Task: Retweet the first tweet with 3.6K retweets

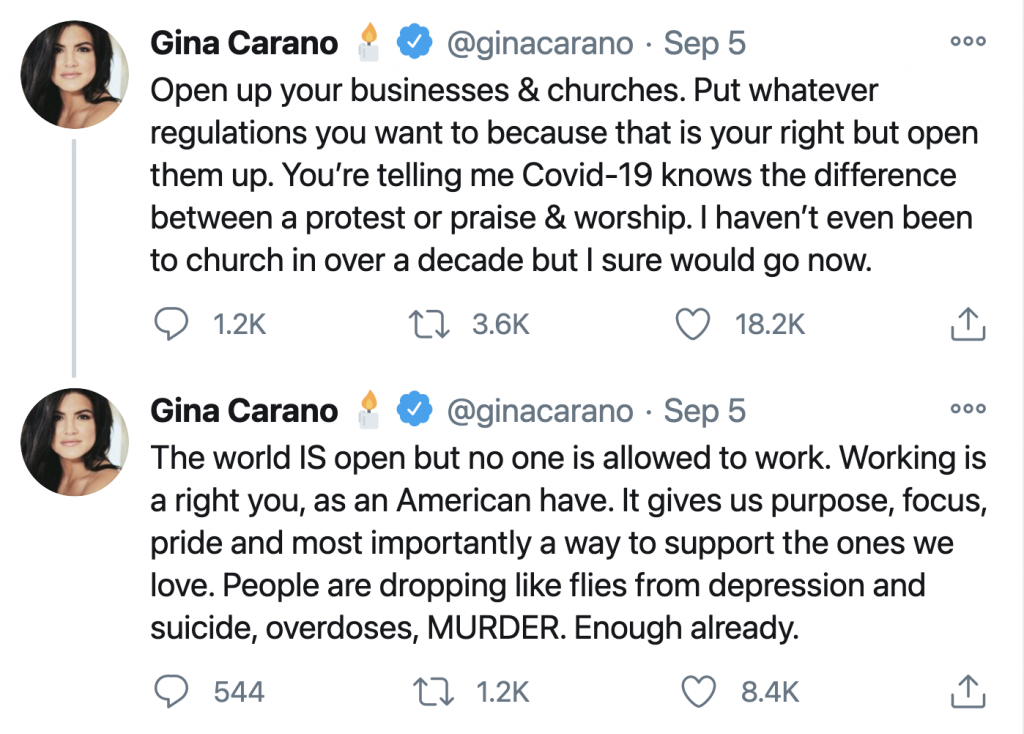Action: coord(429,325)
